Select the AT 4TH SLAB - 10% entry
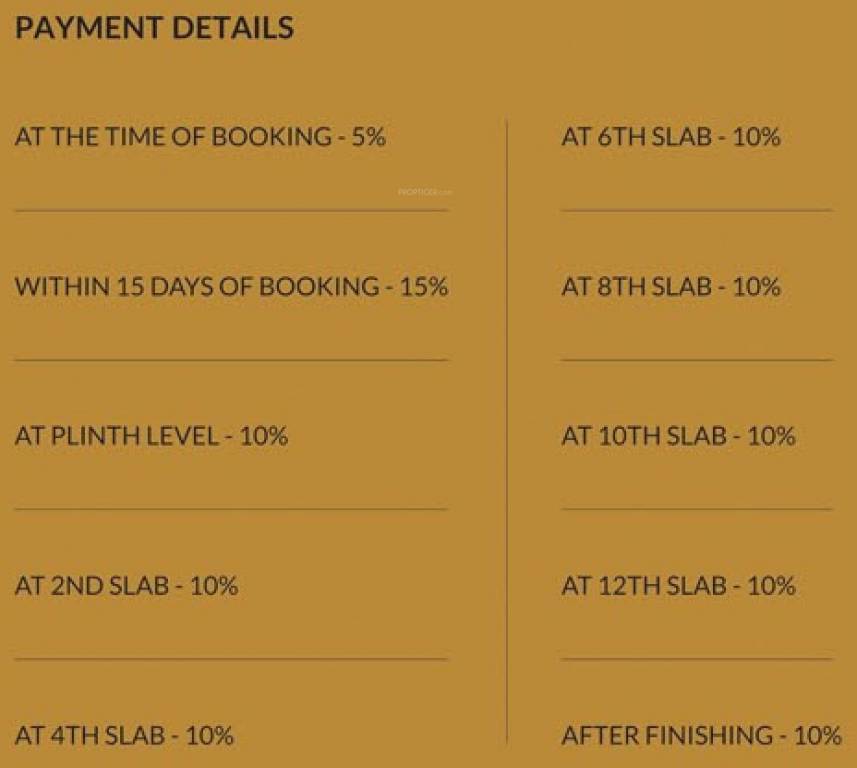 124,736
